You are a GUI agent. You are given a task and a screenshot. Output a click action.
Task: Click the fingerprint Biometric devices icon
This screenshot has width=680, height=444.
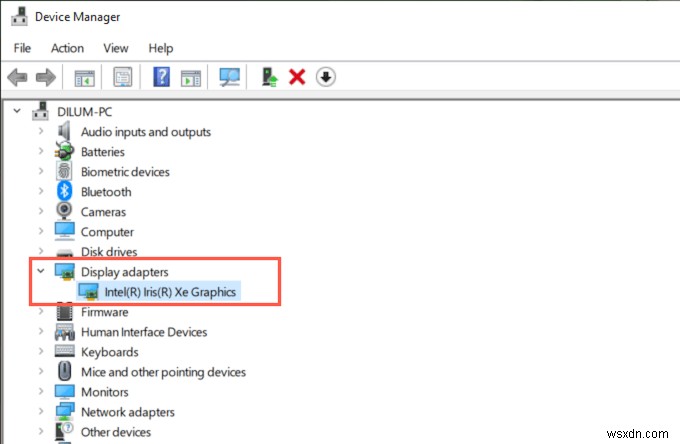[64, 171]
